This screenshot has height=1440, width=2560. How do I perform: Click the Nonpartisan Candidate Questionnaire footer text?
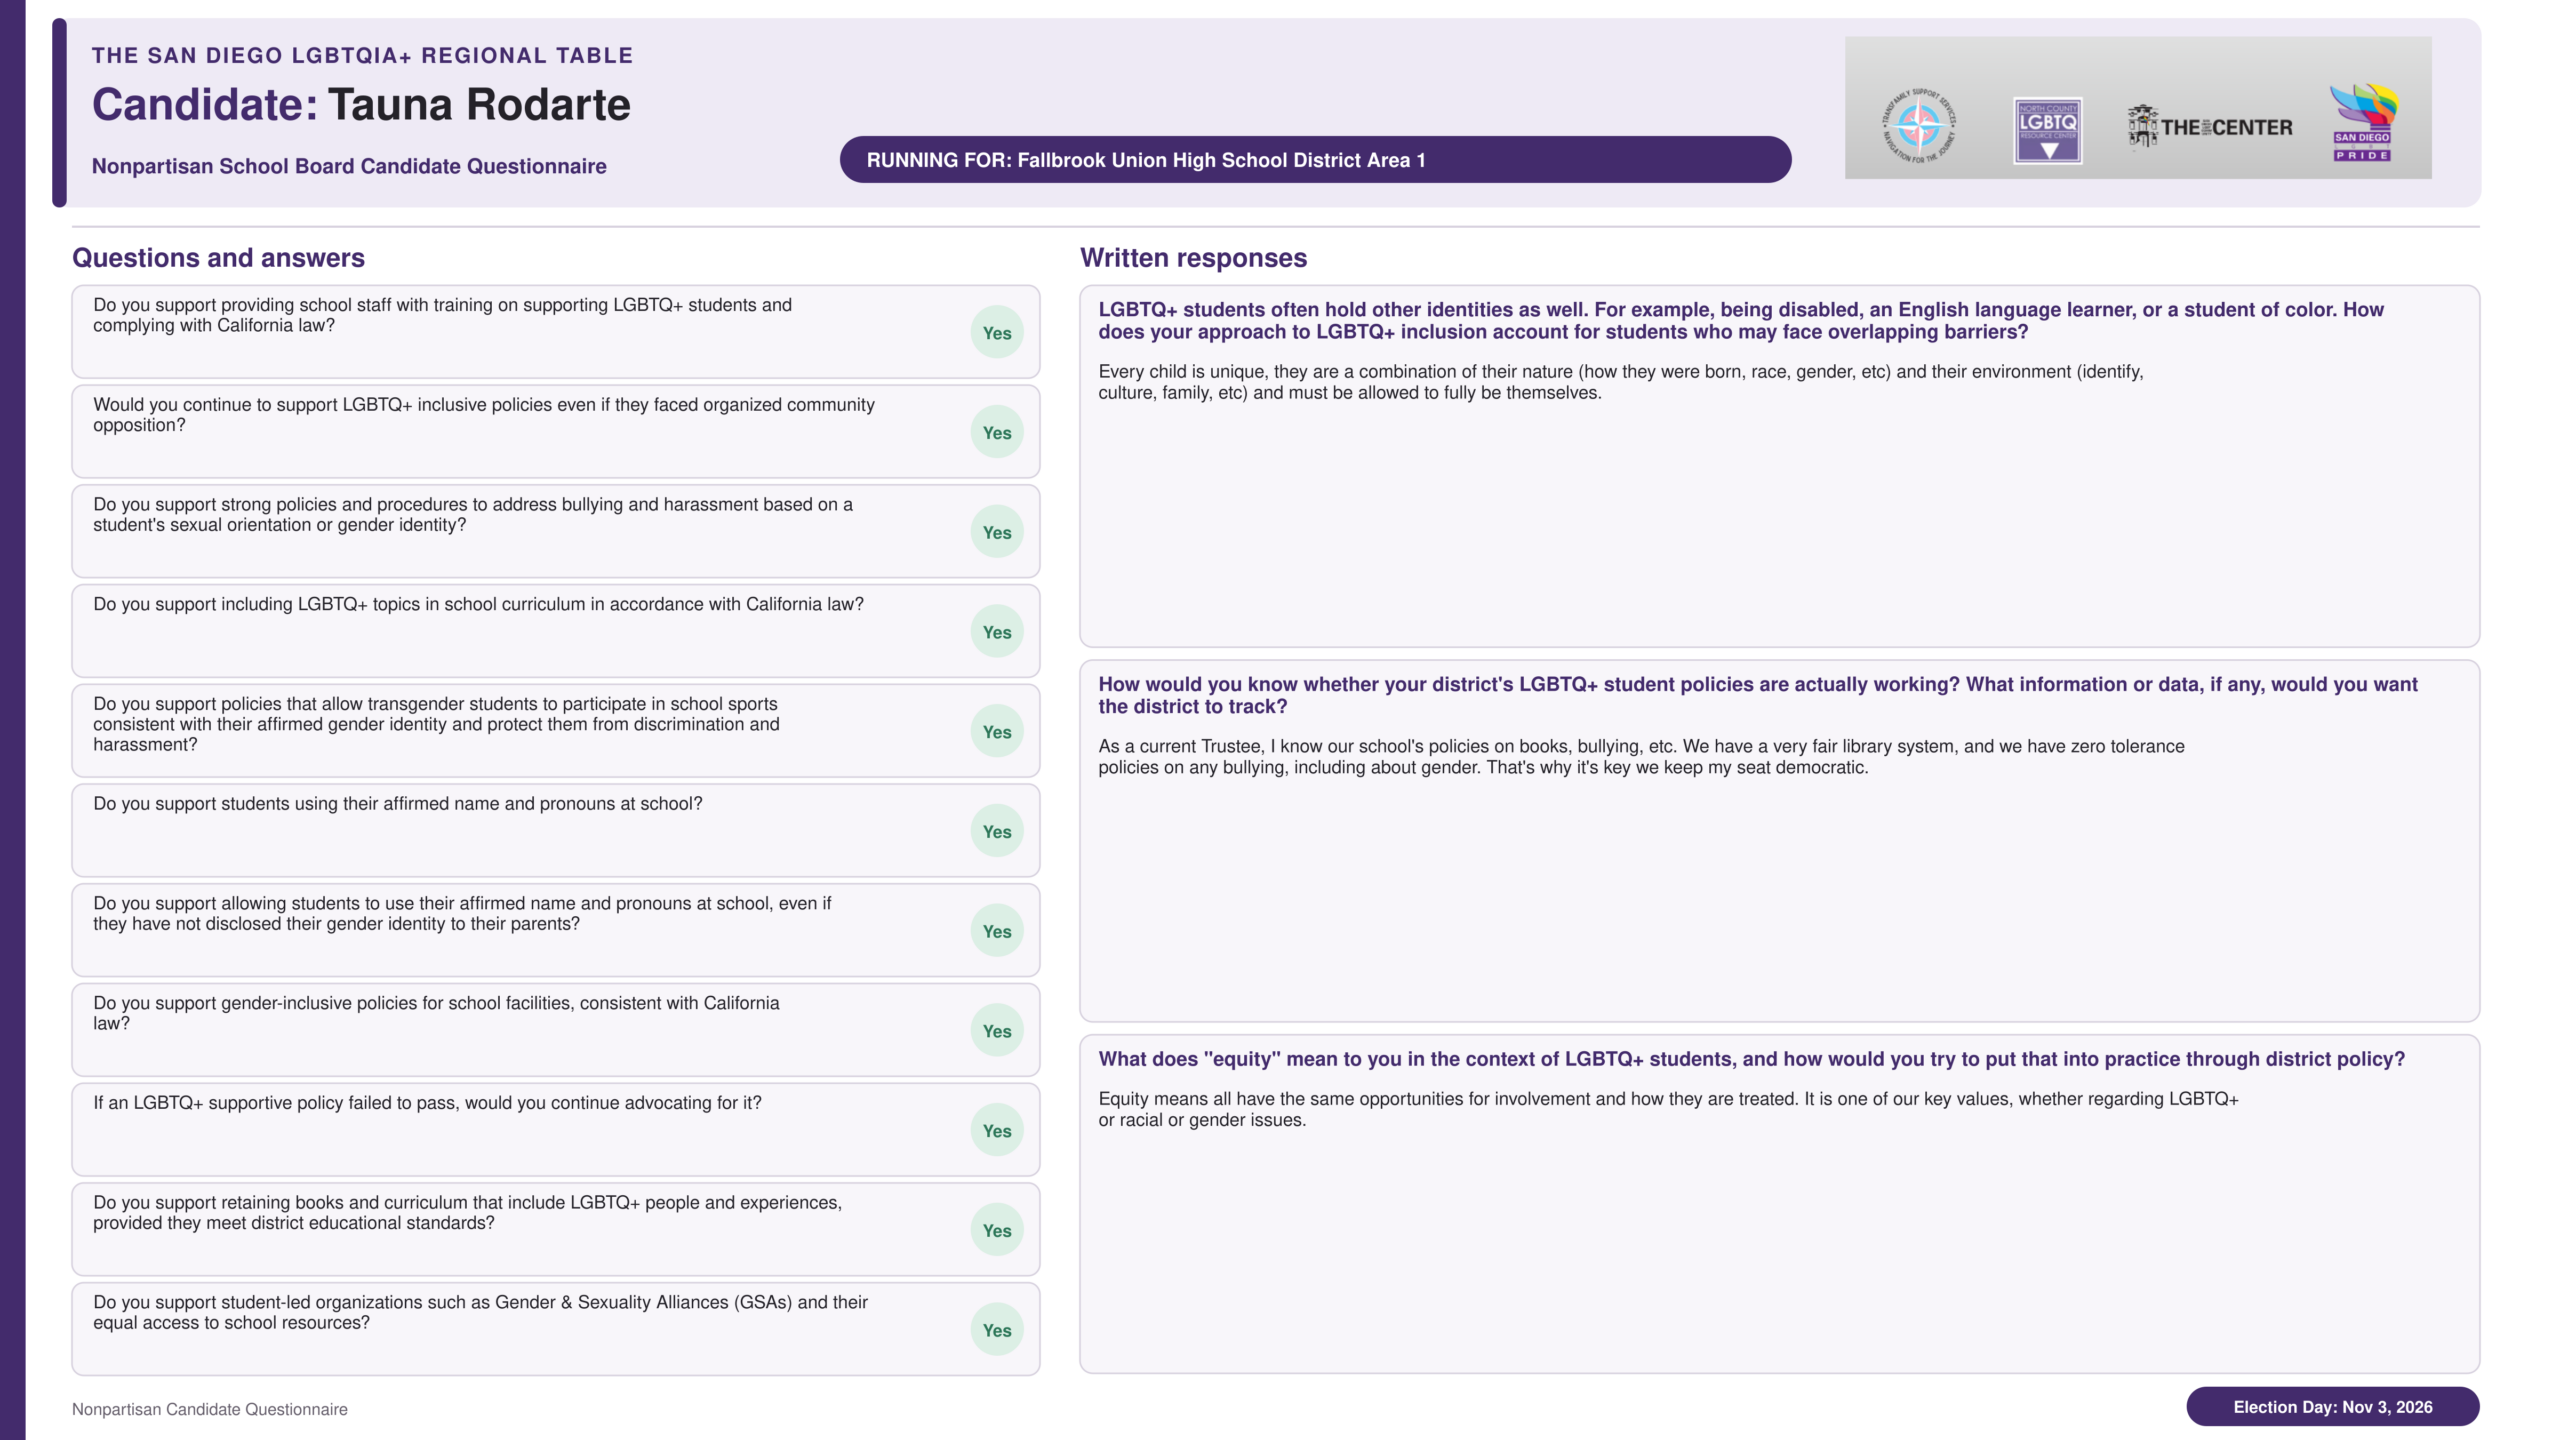point(210,1409)
